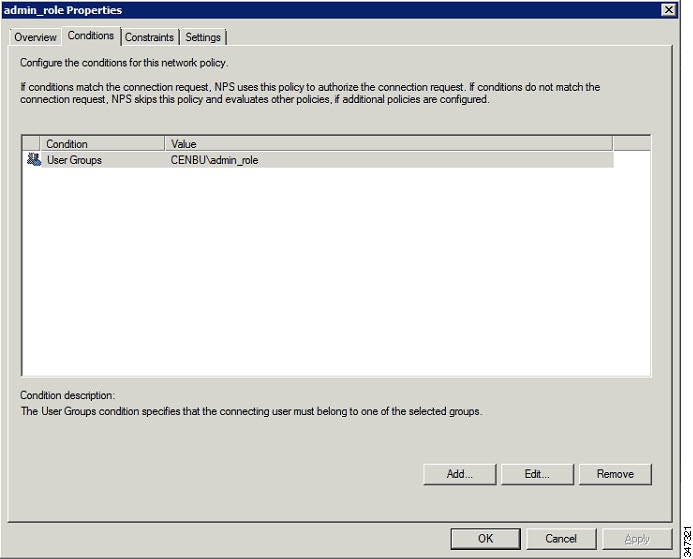Click the blank icon column header

tap(31, 144)
